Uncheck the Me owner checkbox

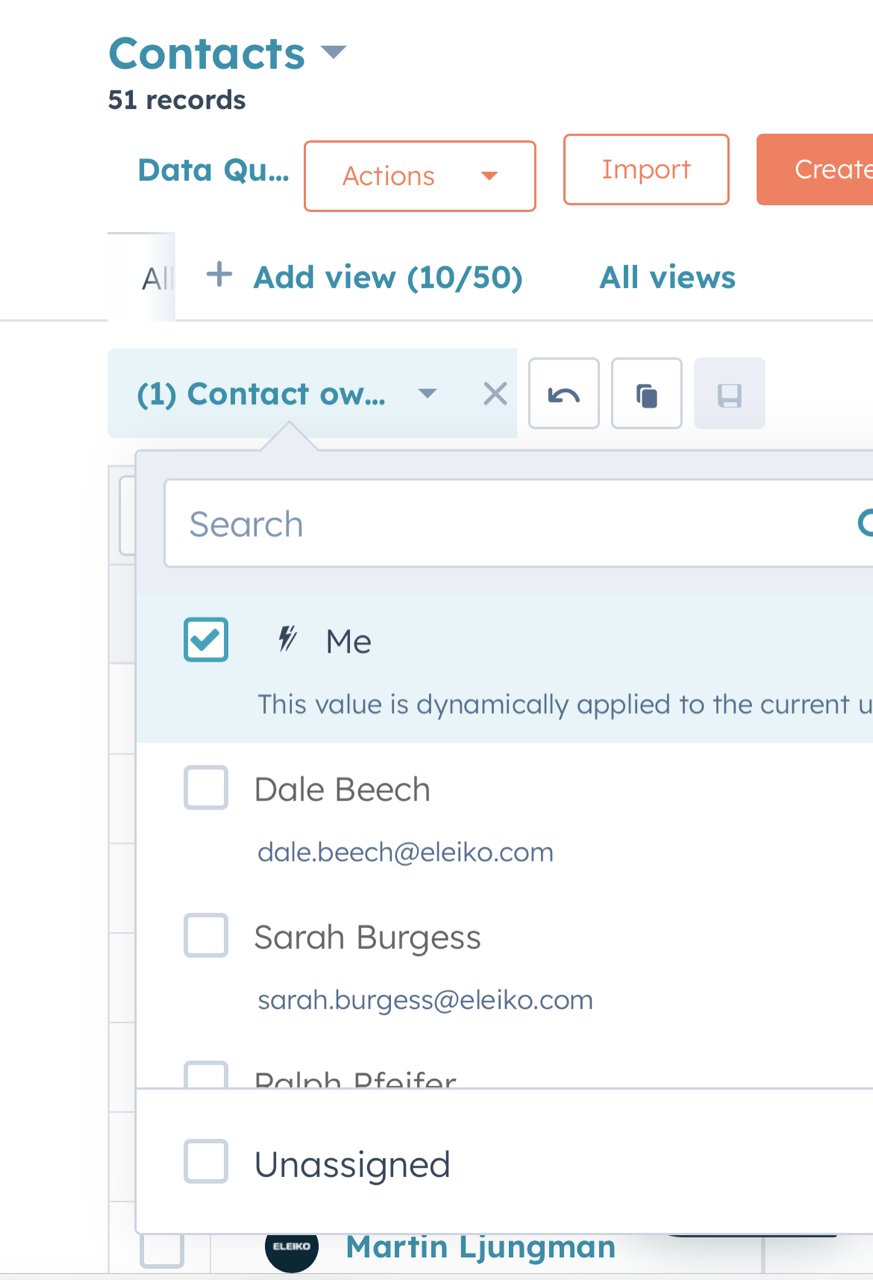206,640
